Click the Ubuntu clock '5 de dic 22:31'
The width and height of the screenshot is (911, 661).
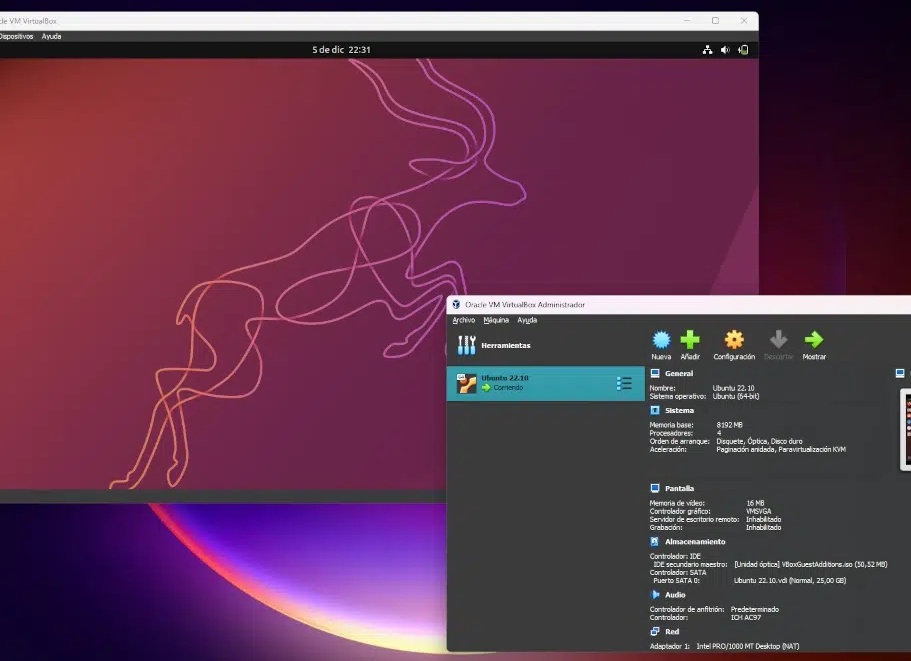(341, 50)
